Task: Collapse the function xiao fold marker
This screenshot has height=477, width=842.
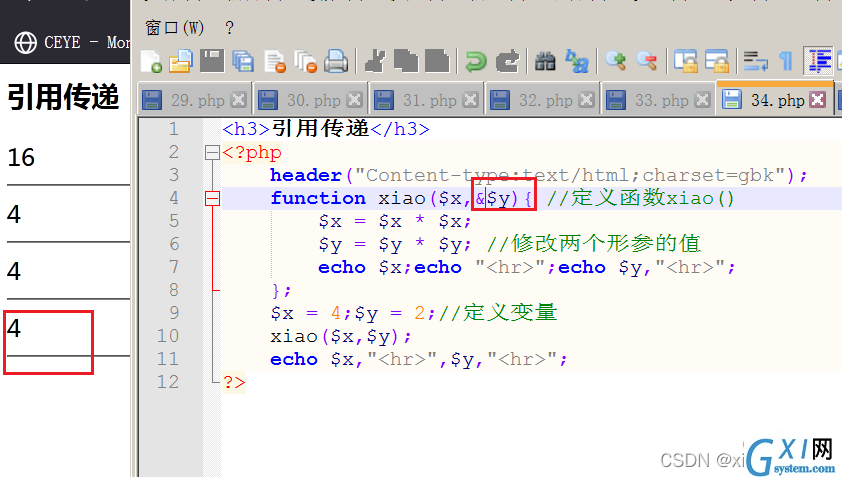Action: click(x=212, y=199)
